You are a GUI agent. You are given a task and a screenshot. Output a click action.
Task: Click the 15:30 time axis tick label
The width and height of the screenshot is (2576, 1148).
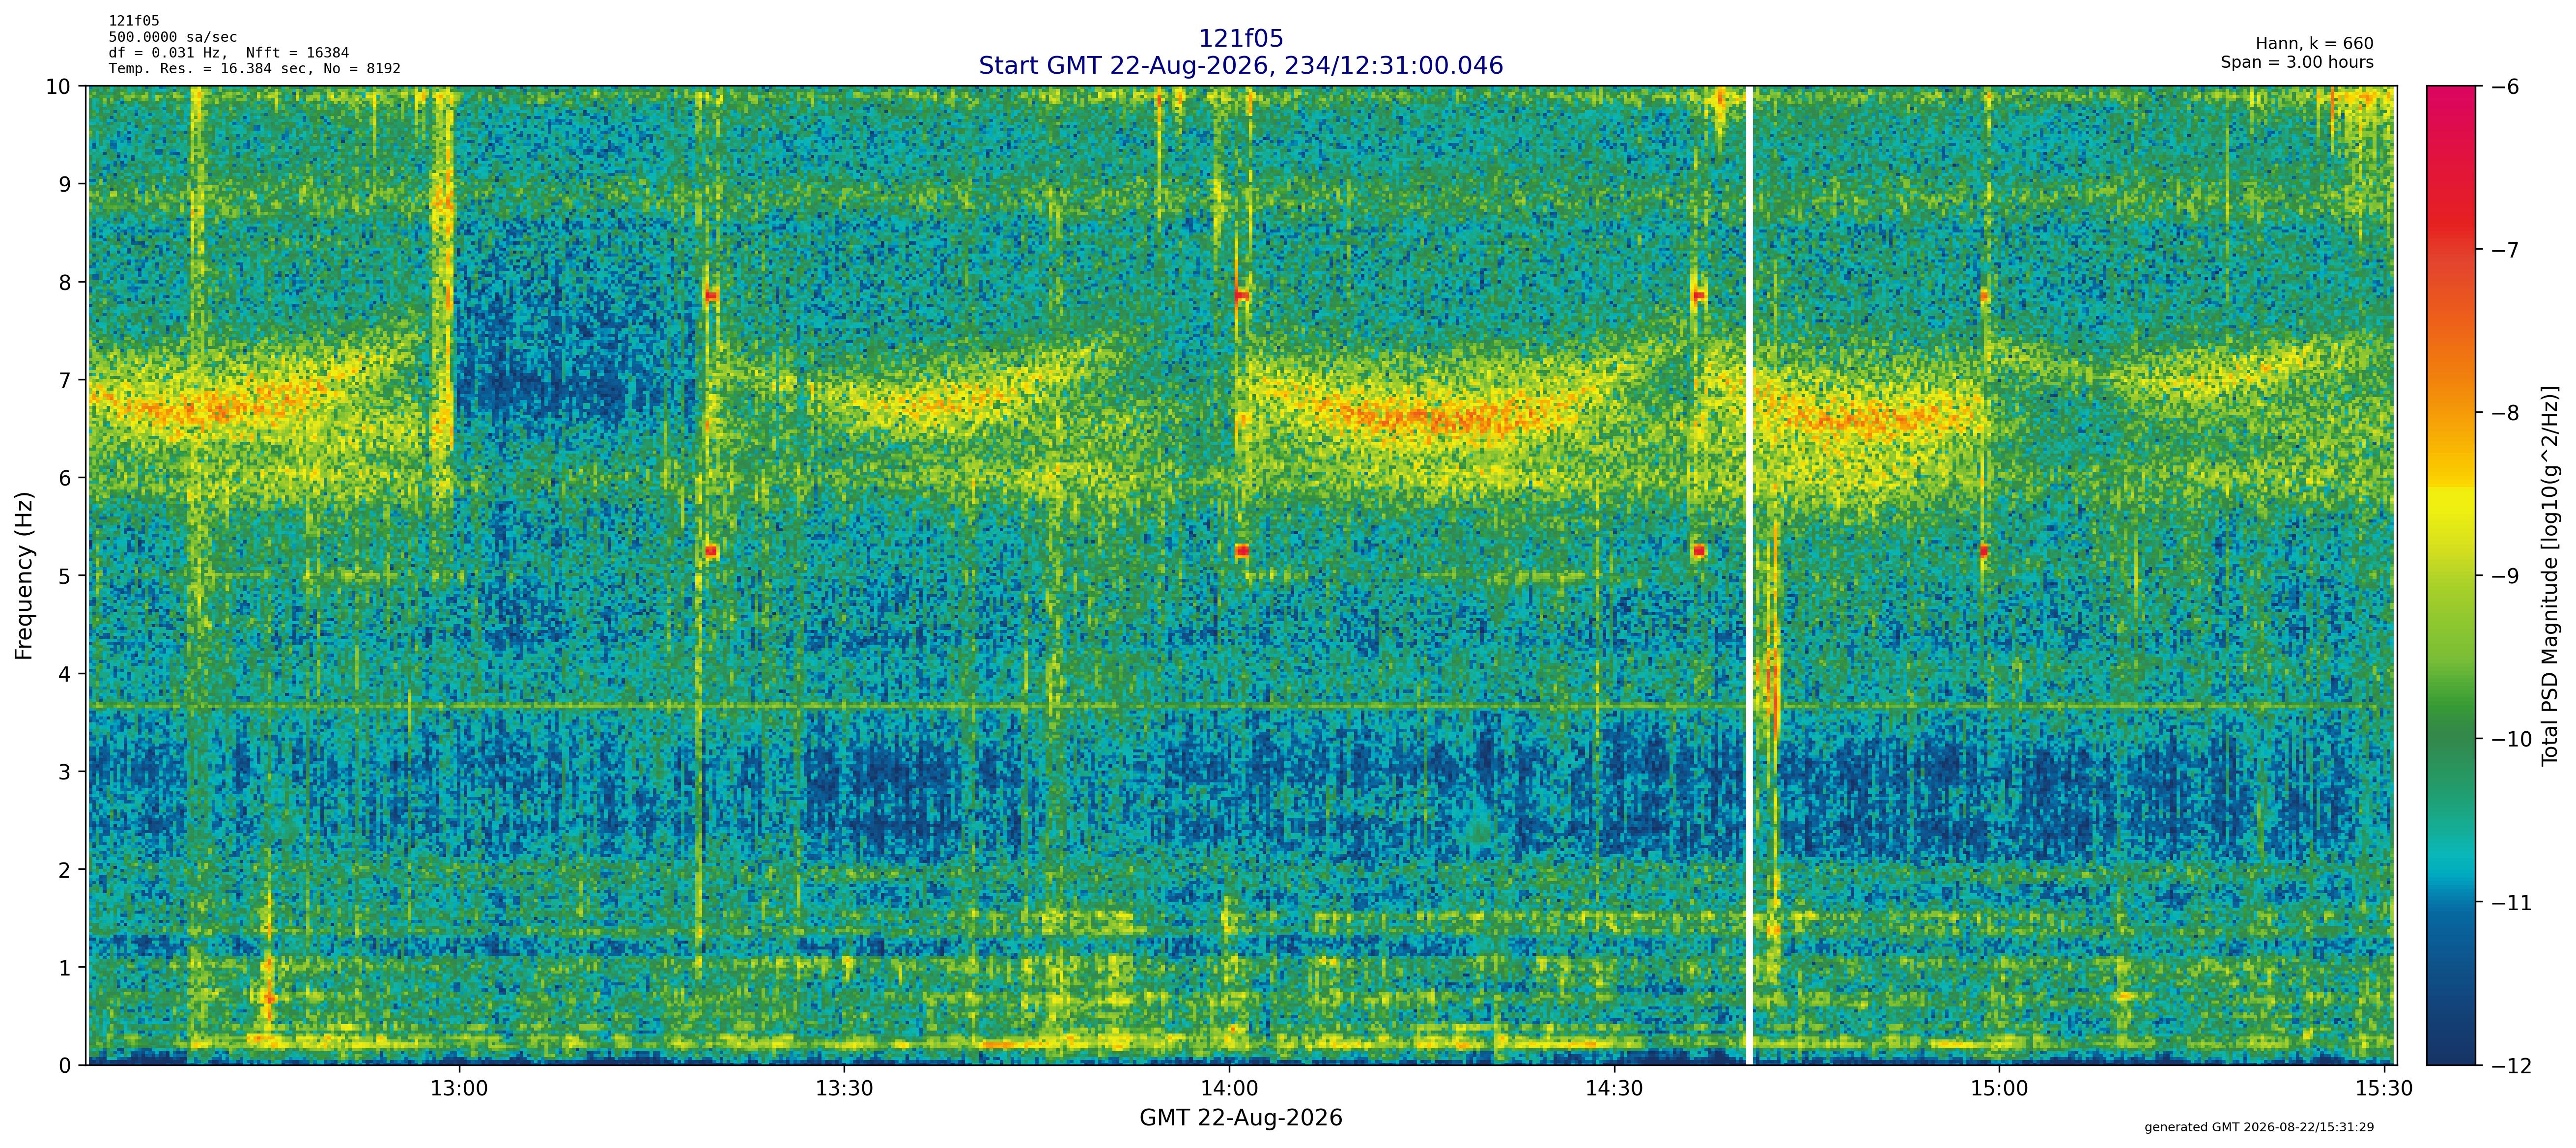tap(2384, 1088)
